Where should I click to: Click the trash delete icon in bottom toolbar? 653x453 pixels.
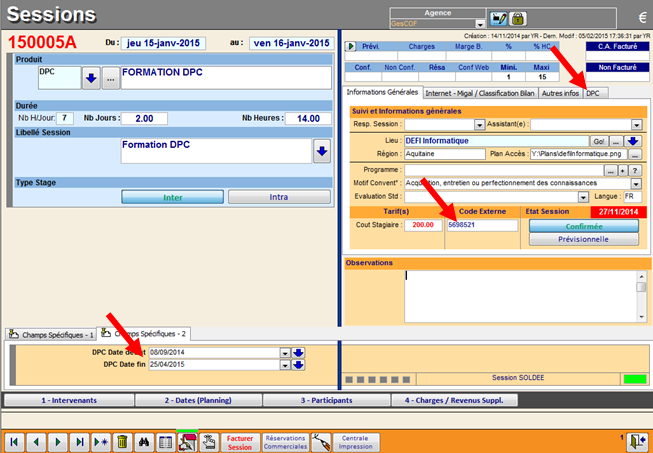pos(122,440)
